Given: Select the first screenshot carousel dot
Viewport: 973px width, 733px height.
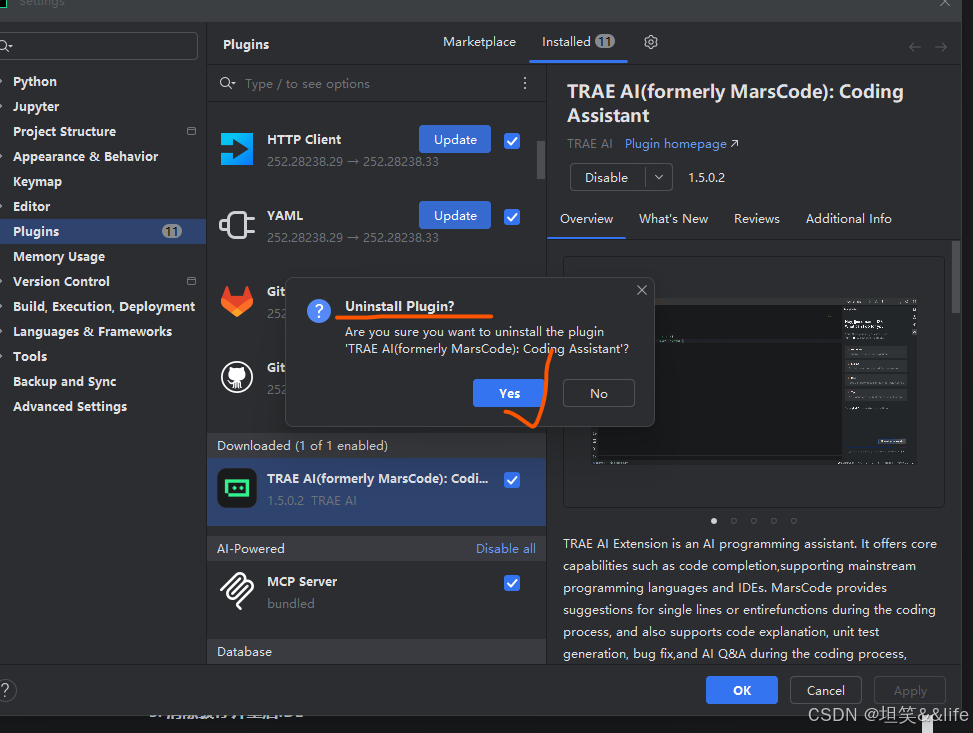Looking at the screenshot, I should point(714,521).
